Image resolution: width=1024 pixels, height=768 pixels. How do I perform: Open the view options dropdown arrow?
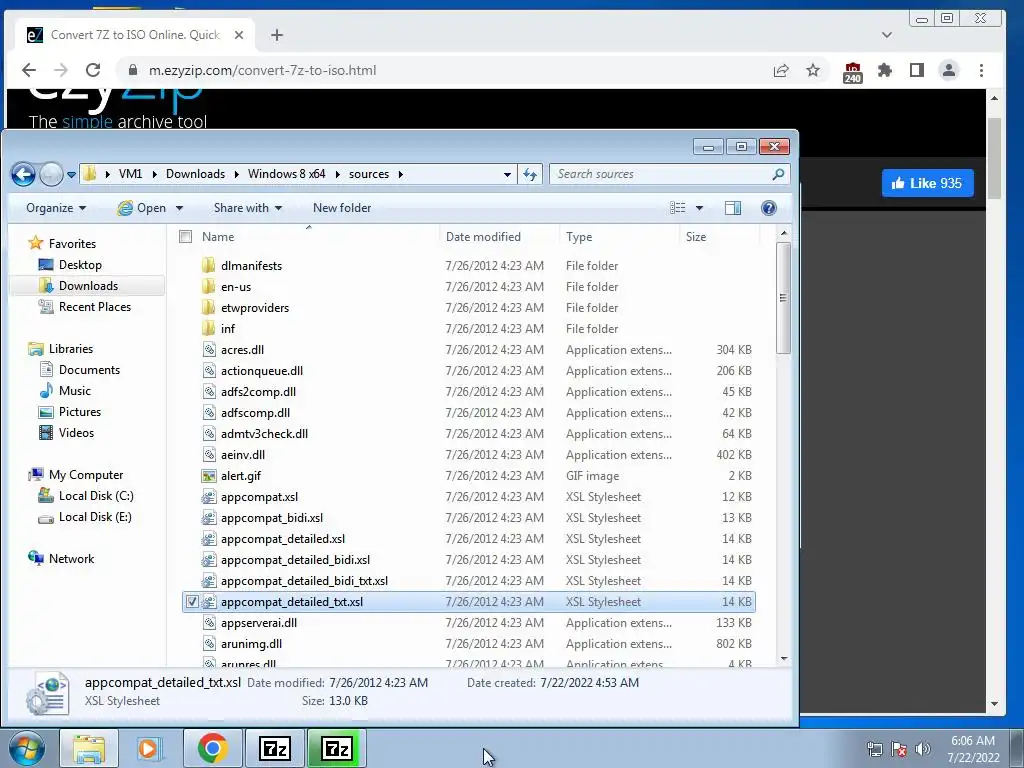[x=699, y=208]
